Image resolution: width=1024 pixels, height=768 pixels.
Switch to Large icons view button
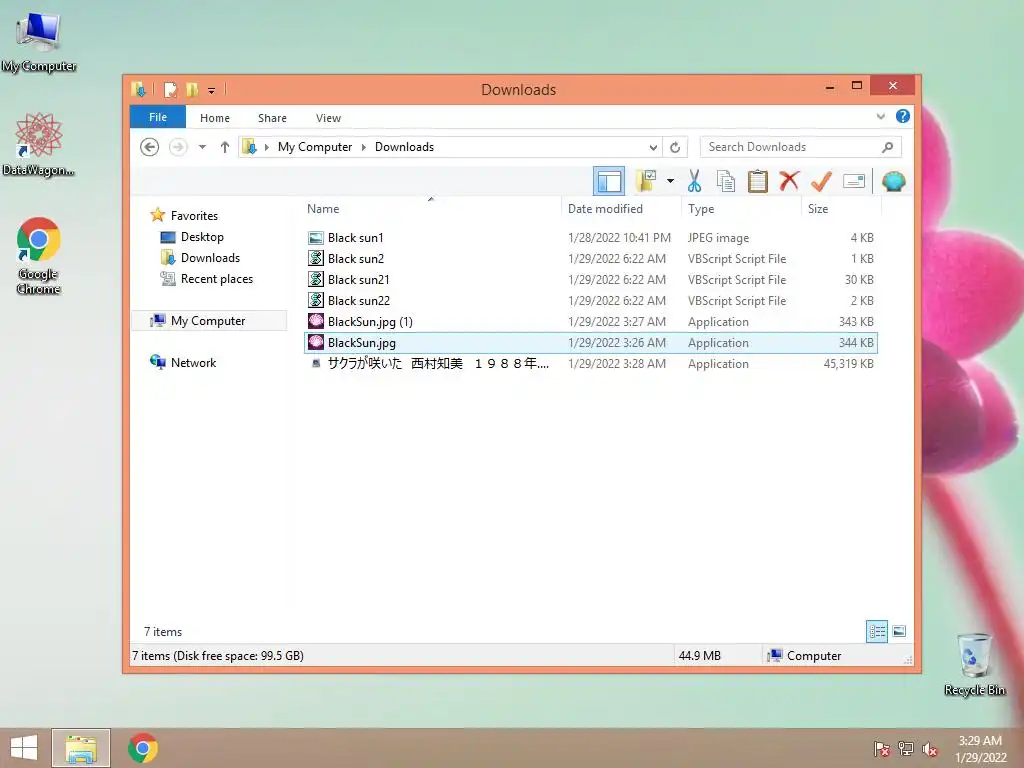[x=899, y=631]
